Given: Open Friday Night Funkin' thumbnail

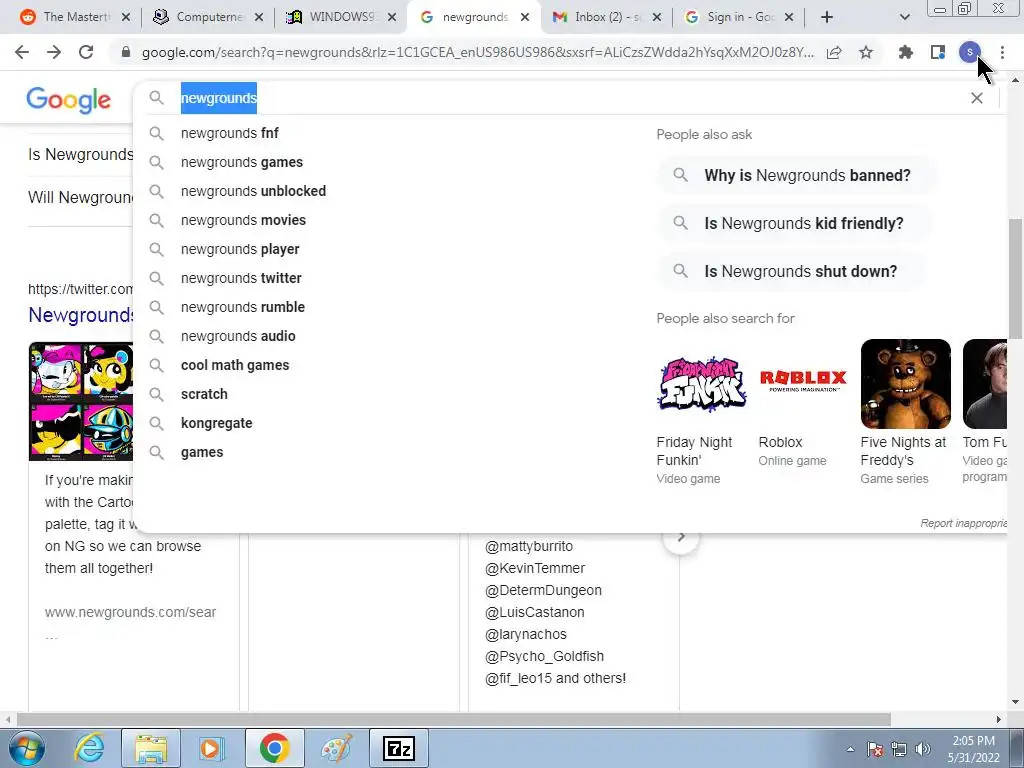Looking at the screenshot, I should (x=701, y=384).
